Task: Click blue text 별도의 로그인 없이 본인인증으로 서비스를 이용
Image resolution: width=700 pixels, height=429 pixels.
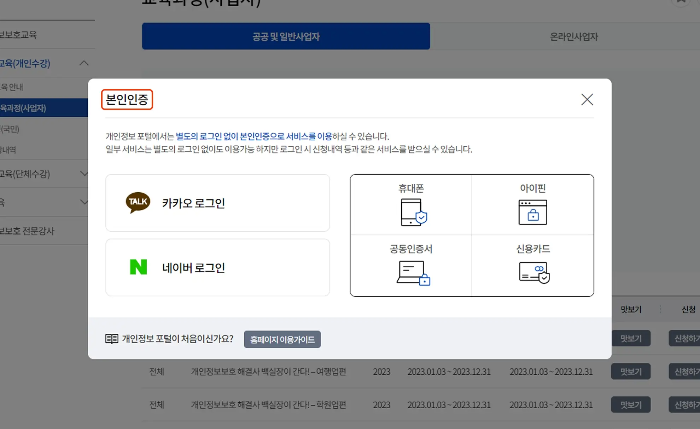Action: click(x=254, y=136)
